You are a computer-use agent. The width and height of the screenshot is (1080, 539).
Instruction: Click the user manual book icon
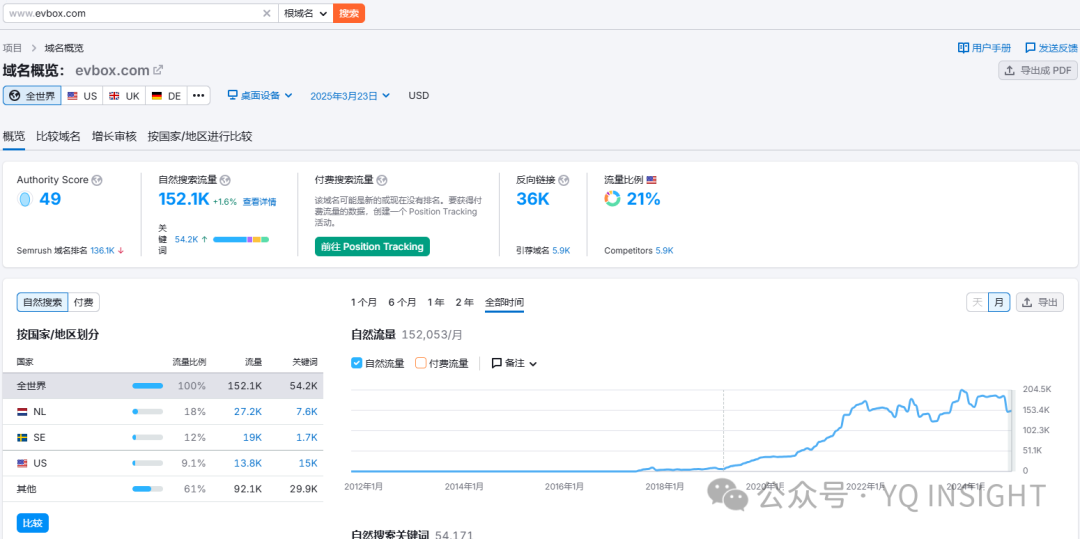(963, 47)
